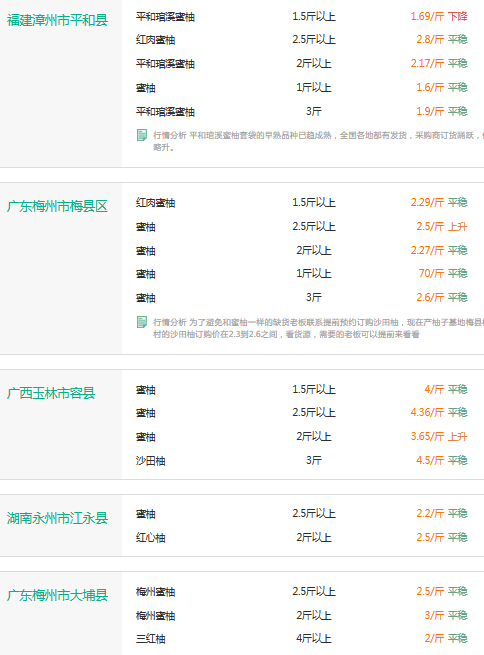Click the 70/斤 平稳 price entry
Screen dimensions: 484x655
click(x=443, y=273)
